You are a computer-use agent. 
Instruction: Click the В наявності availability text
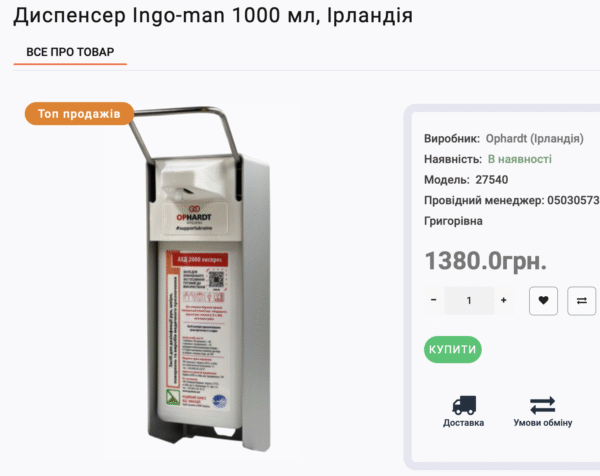pos(520,159)
